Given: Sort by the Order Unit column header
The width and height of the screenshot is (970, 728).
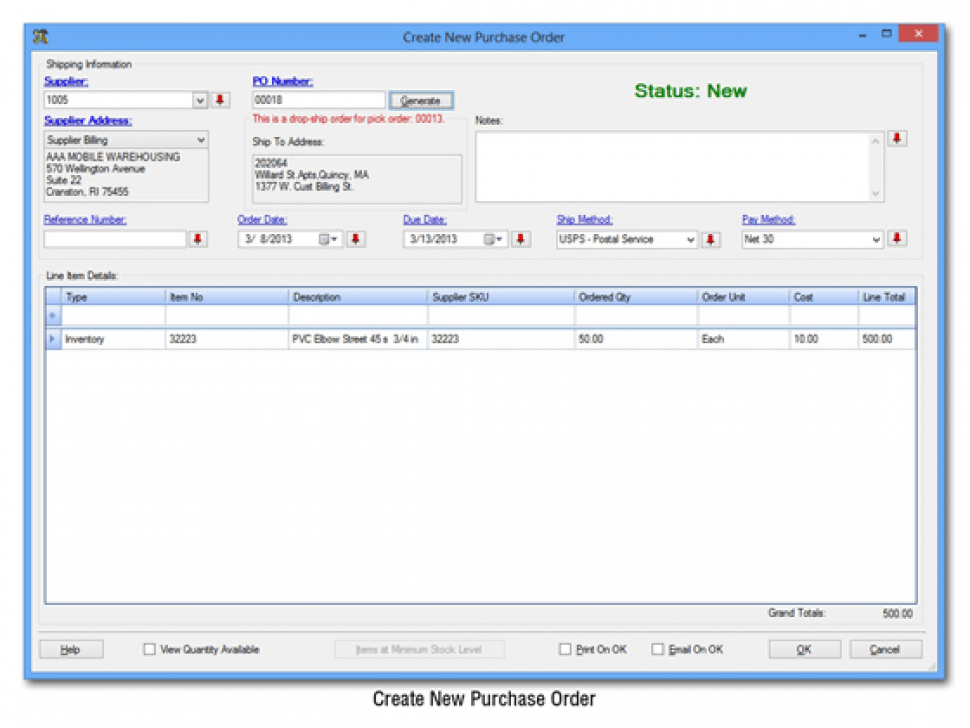Looking at the screenshot, I should [744, 298].
